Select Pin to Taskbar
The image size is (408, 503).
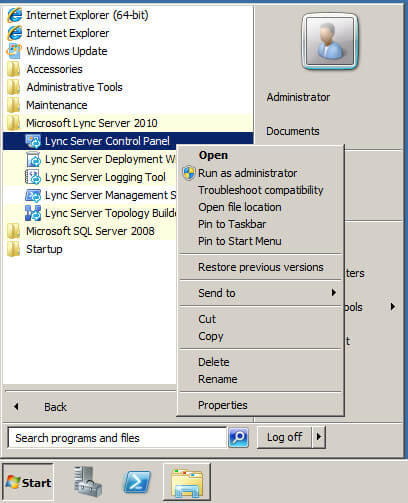pyautogui.click(x=232, y=224)
